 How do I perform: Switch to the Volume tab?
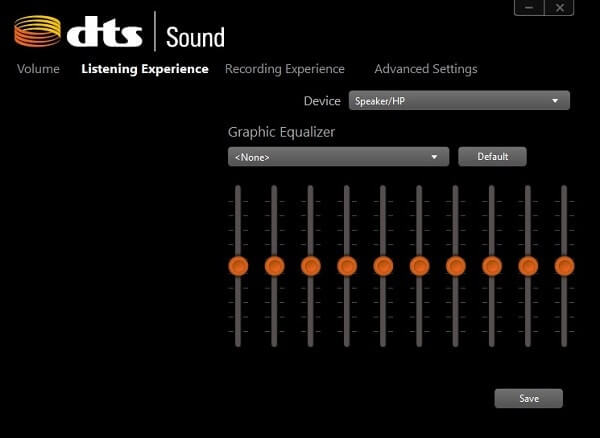pyautogui.click(x=38, y=69)
